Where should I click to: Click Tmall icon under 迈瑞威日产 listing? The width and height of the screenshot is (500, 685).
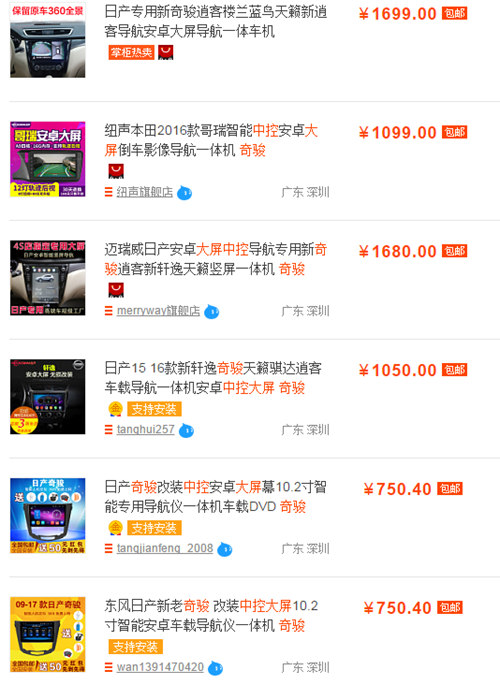116,290
